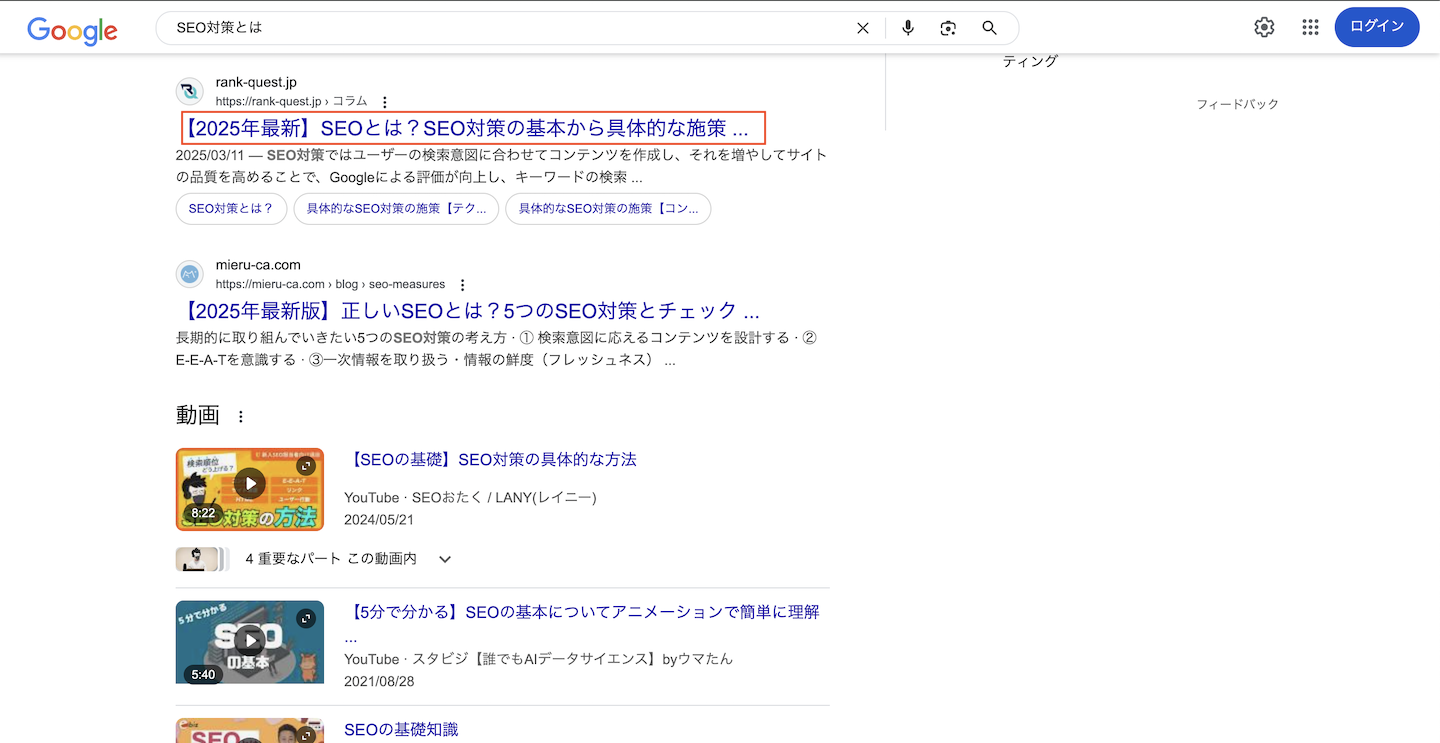Select the 具体的なSEO対策の施策【テク... chip
1440x743 pixels.
click(396, 209)
